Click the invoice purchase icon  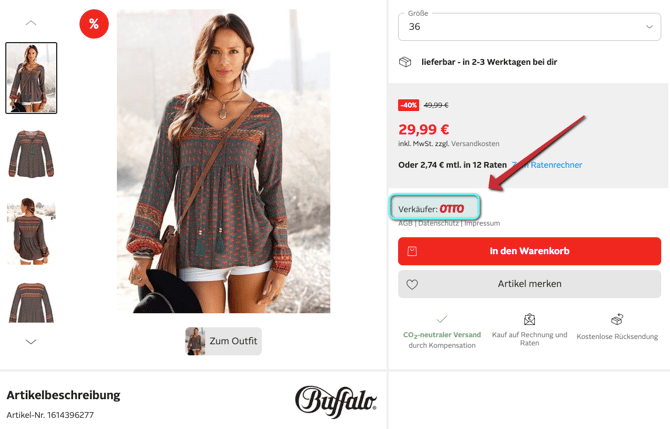click(x=529, y=319)
